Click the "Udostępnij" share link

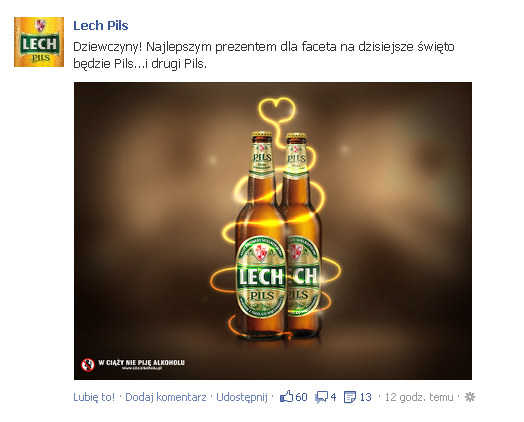click(242, 397)
